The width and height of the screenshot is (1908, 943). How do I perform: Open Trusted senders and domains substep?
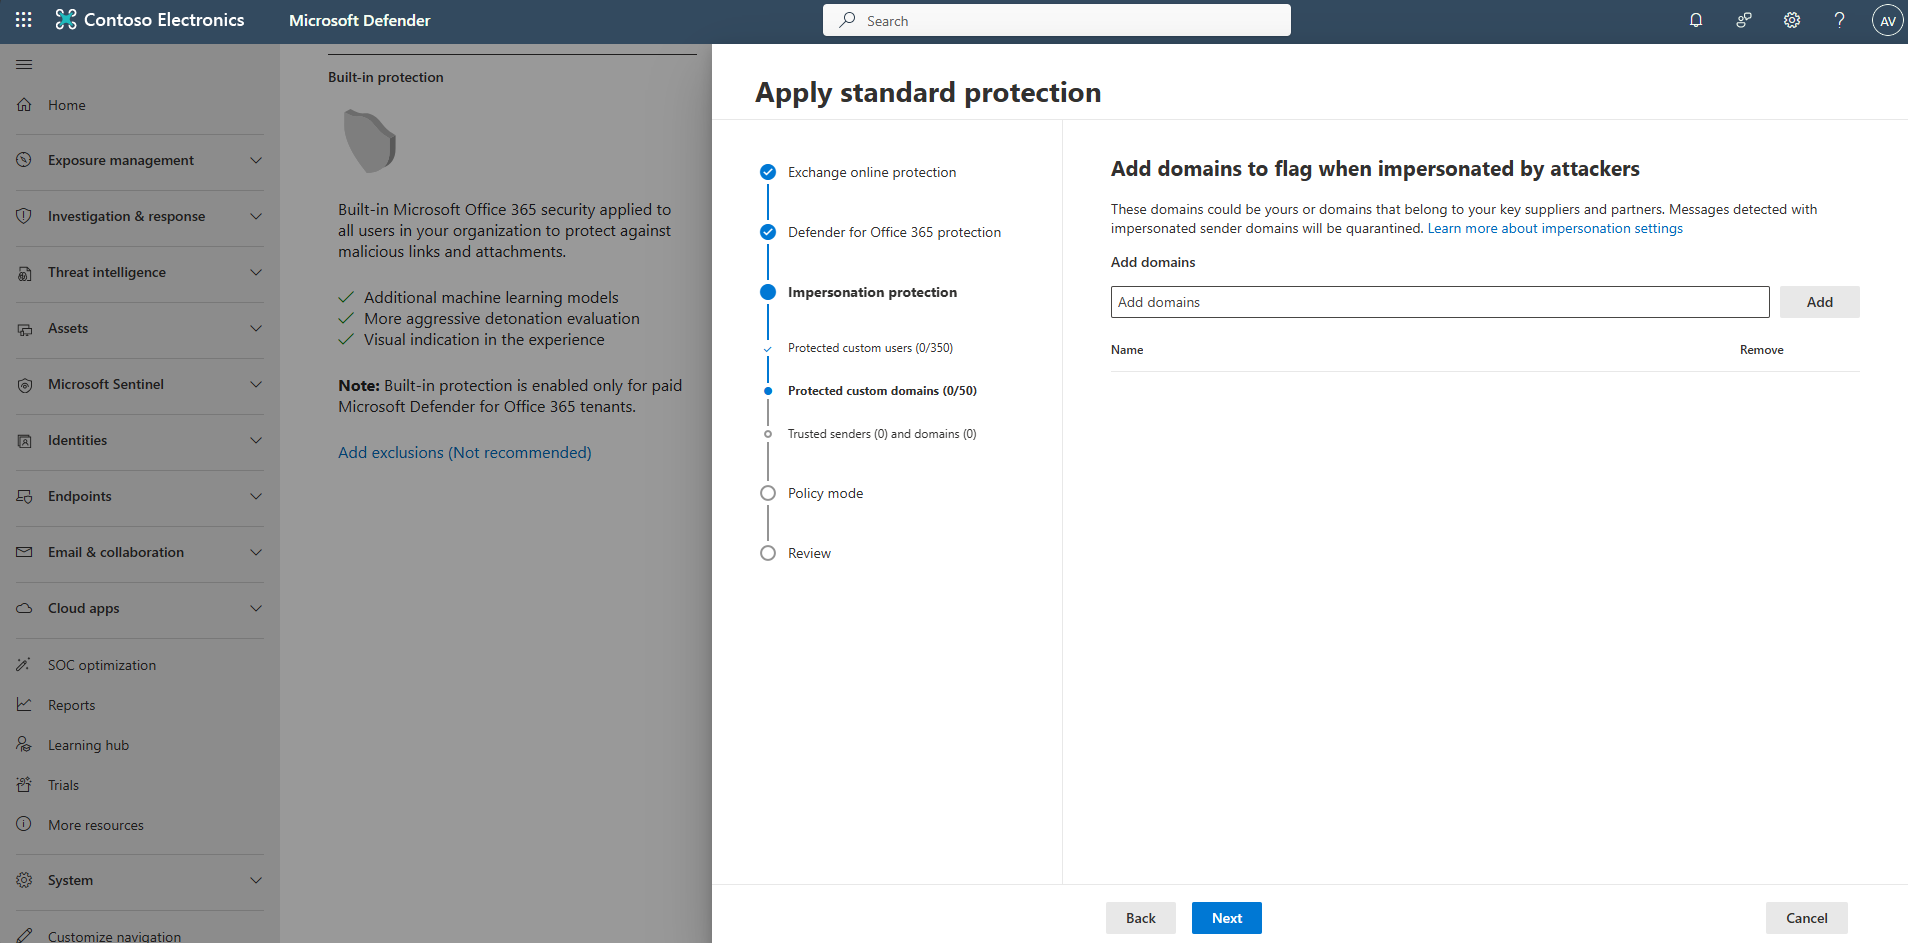click(882, 434)
